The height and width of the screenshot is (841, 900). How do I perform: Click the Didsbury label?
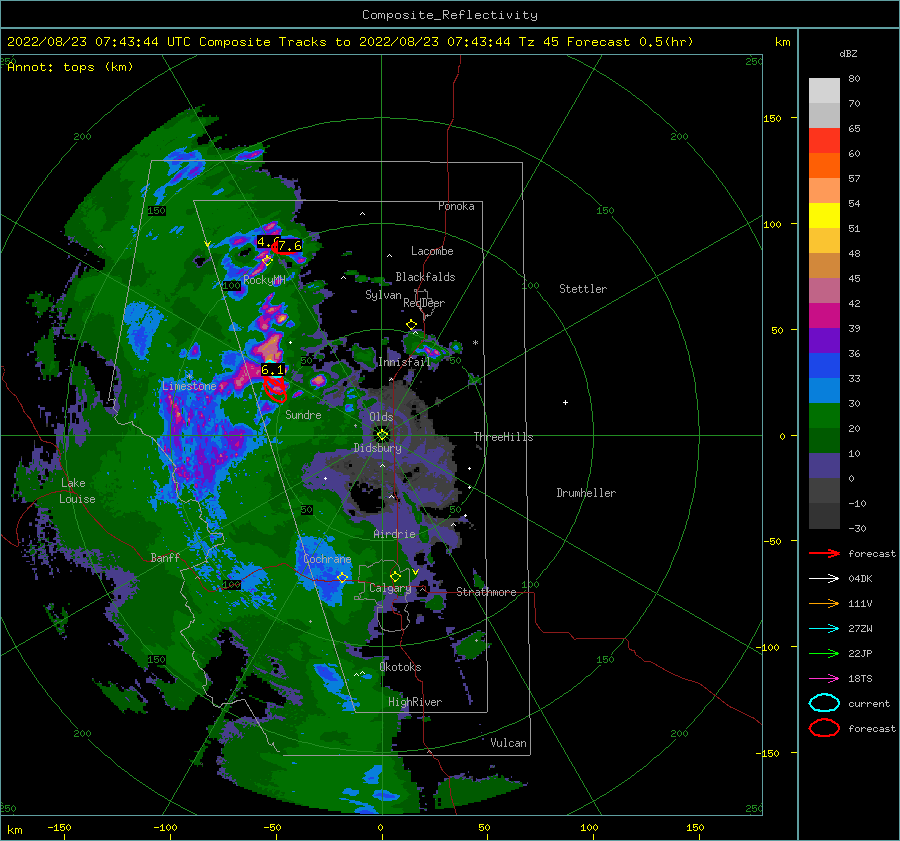[377, 448]
